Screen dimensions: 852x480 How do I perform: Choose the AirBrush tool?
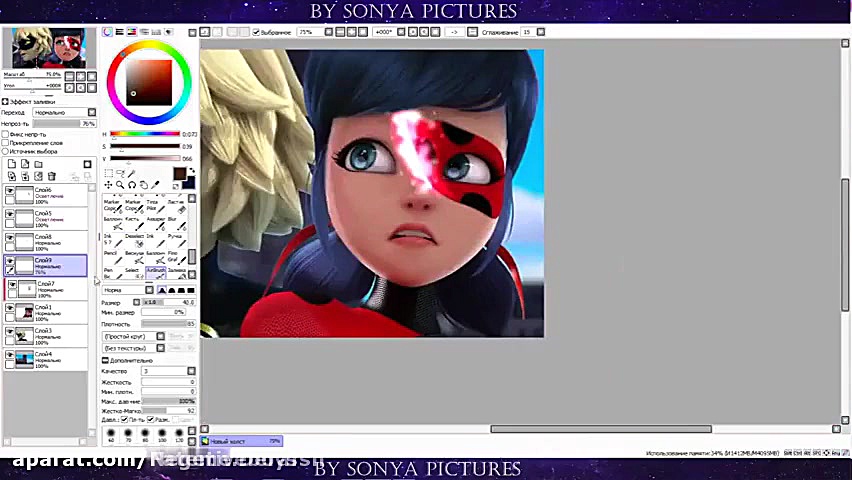tap(156, 273)
